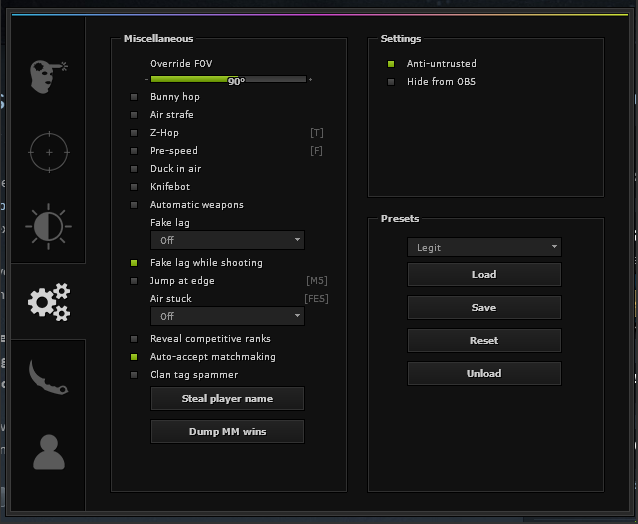Toggle the Automatic weapons checkbox
Image resolution: width=638 pixels, height=524 pixels.
pos(134,205)
